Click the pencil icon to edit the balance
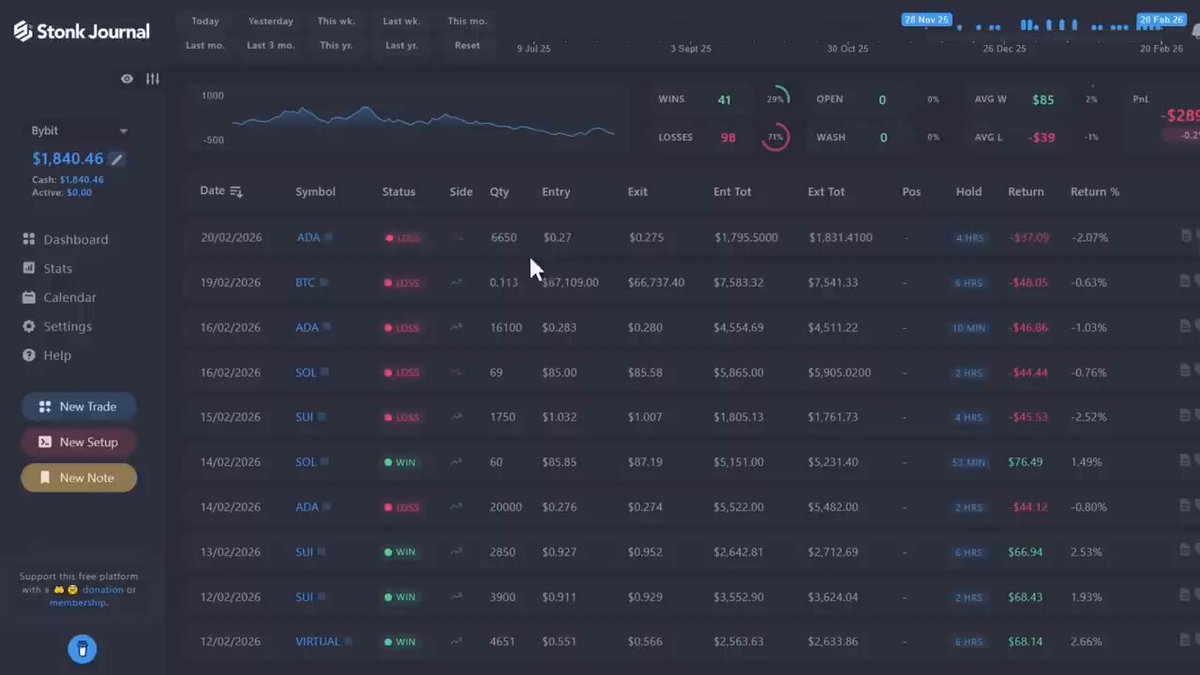The width and height of the screenshot is (1200, 675). [117, 158]
